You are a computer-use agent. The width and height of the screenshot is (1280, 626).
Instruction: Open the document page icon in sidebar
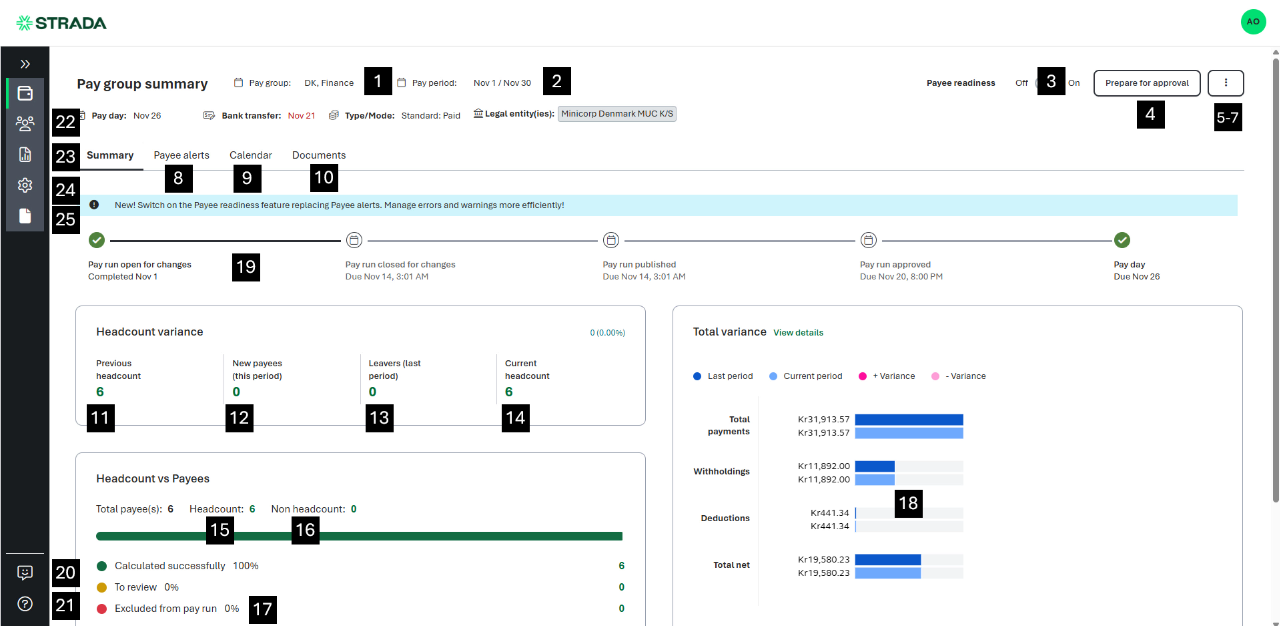tap(25, 216)
